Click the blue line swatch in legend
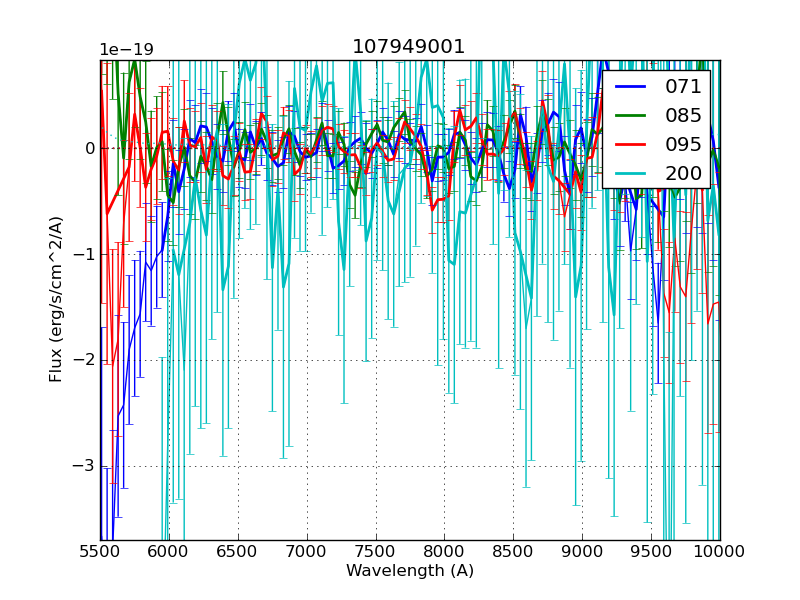 [630, 87]
